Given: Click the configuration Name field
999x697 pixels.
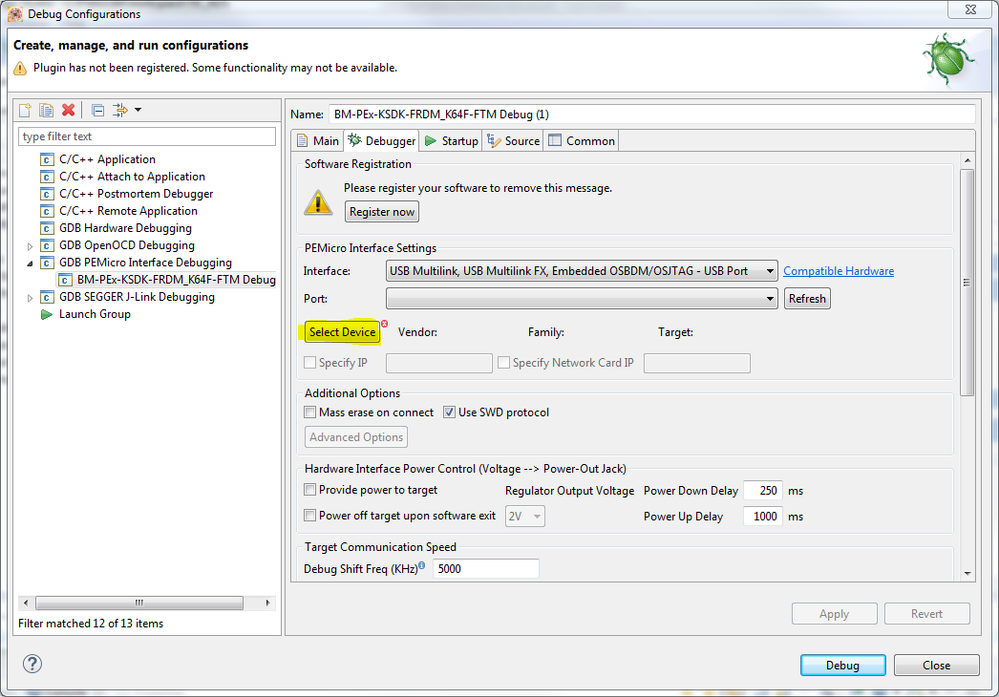Looking at the screenshot, I should point(652,114).
